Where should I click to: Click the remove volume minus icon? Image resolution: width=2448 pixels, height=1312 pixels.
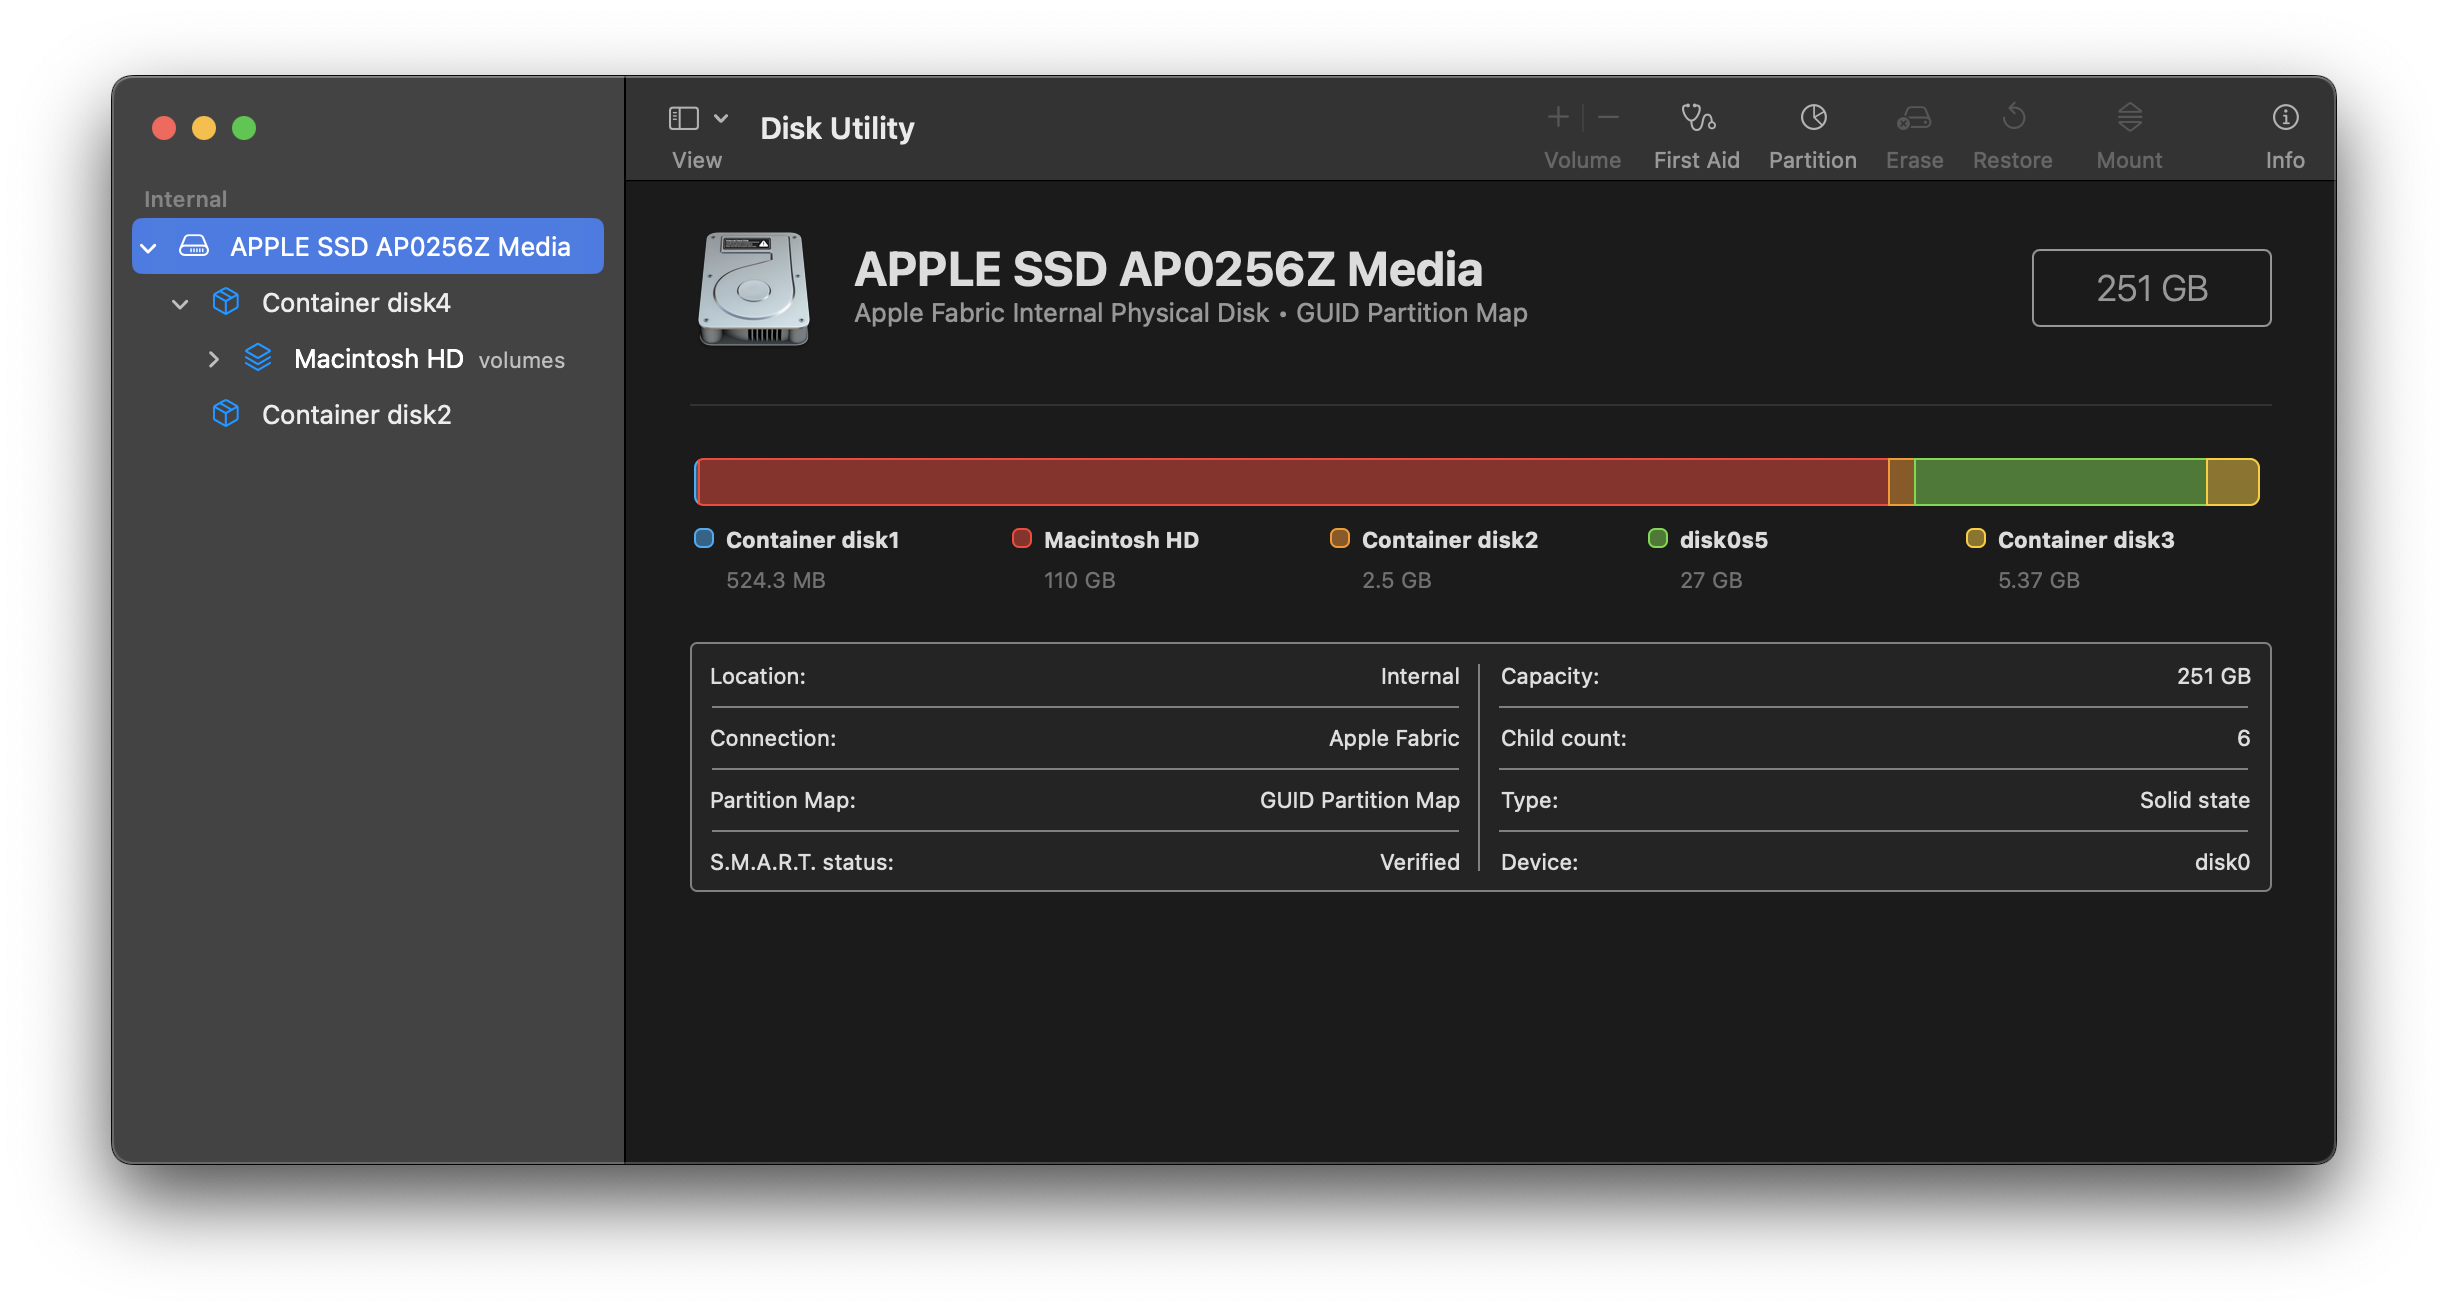[x=1608, y=118]
